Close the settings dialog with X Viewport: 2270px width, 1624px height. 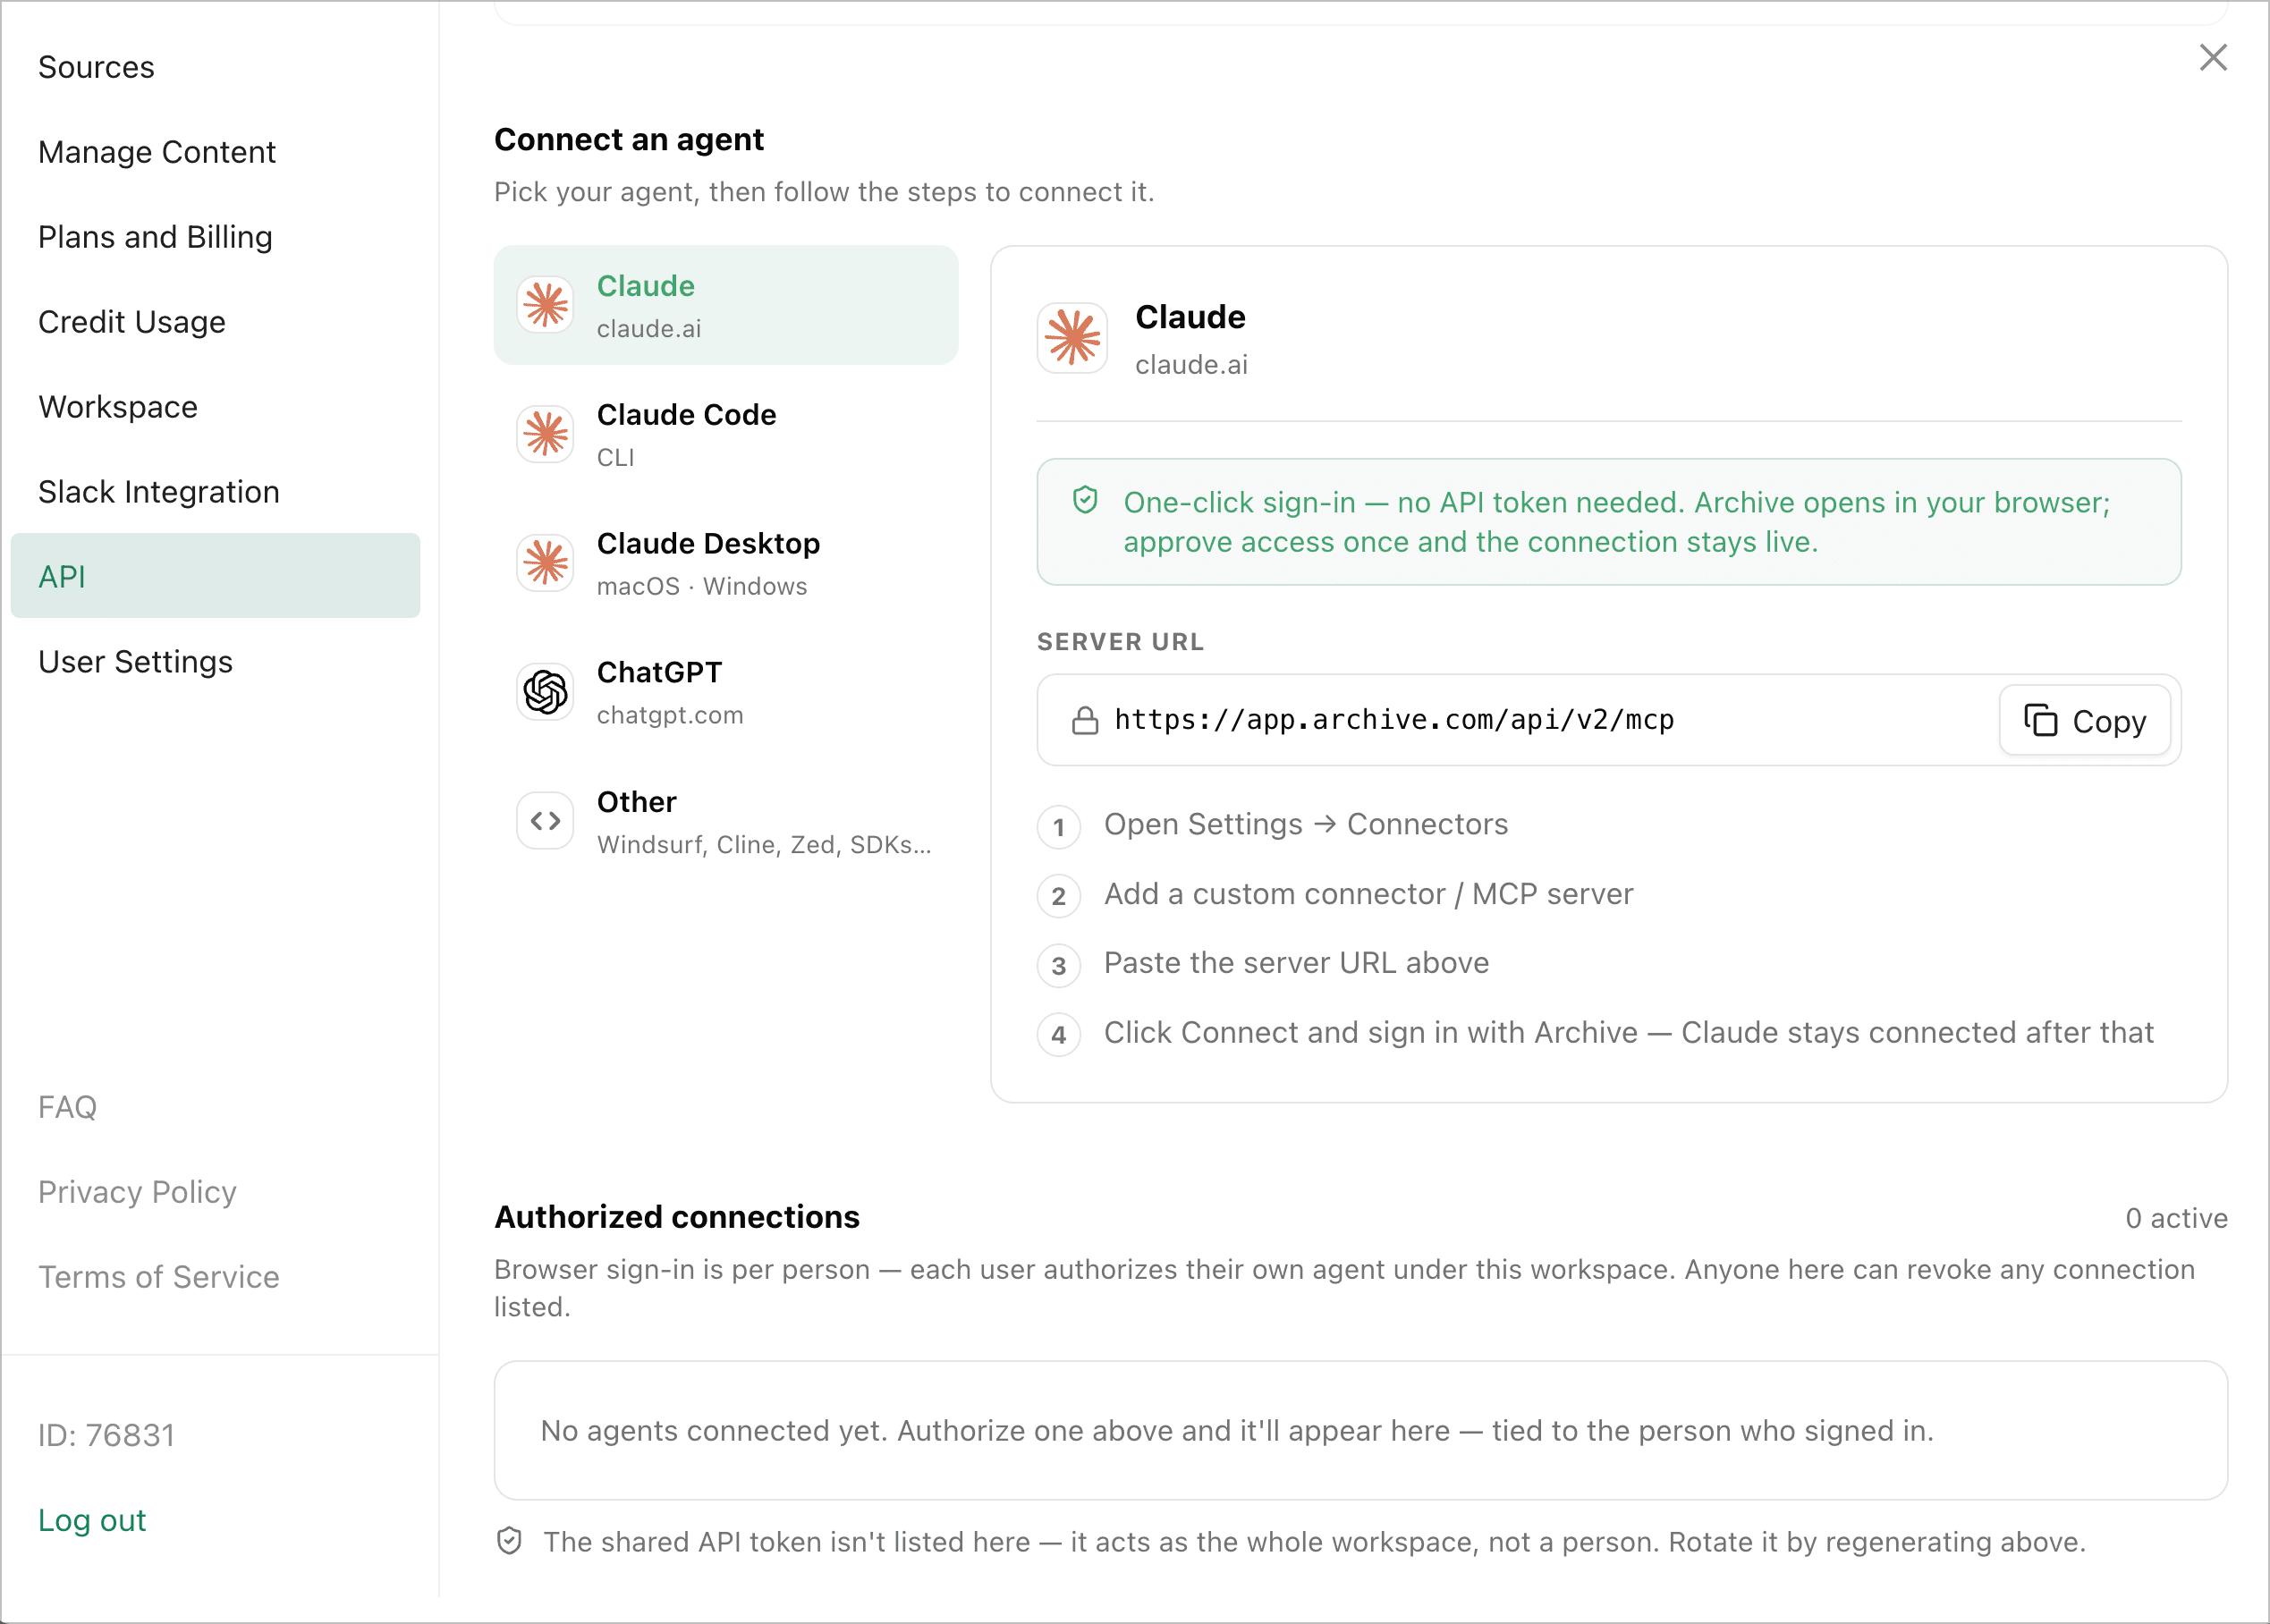pos(2213,58)
